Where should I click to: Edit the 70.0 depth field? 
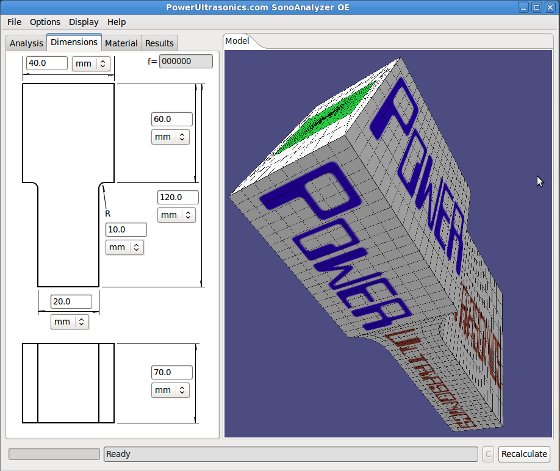pos(172,372)
